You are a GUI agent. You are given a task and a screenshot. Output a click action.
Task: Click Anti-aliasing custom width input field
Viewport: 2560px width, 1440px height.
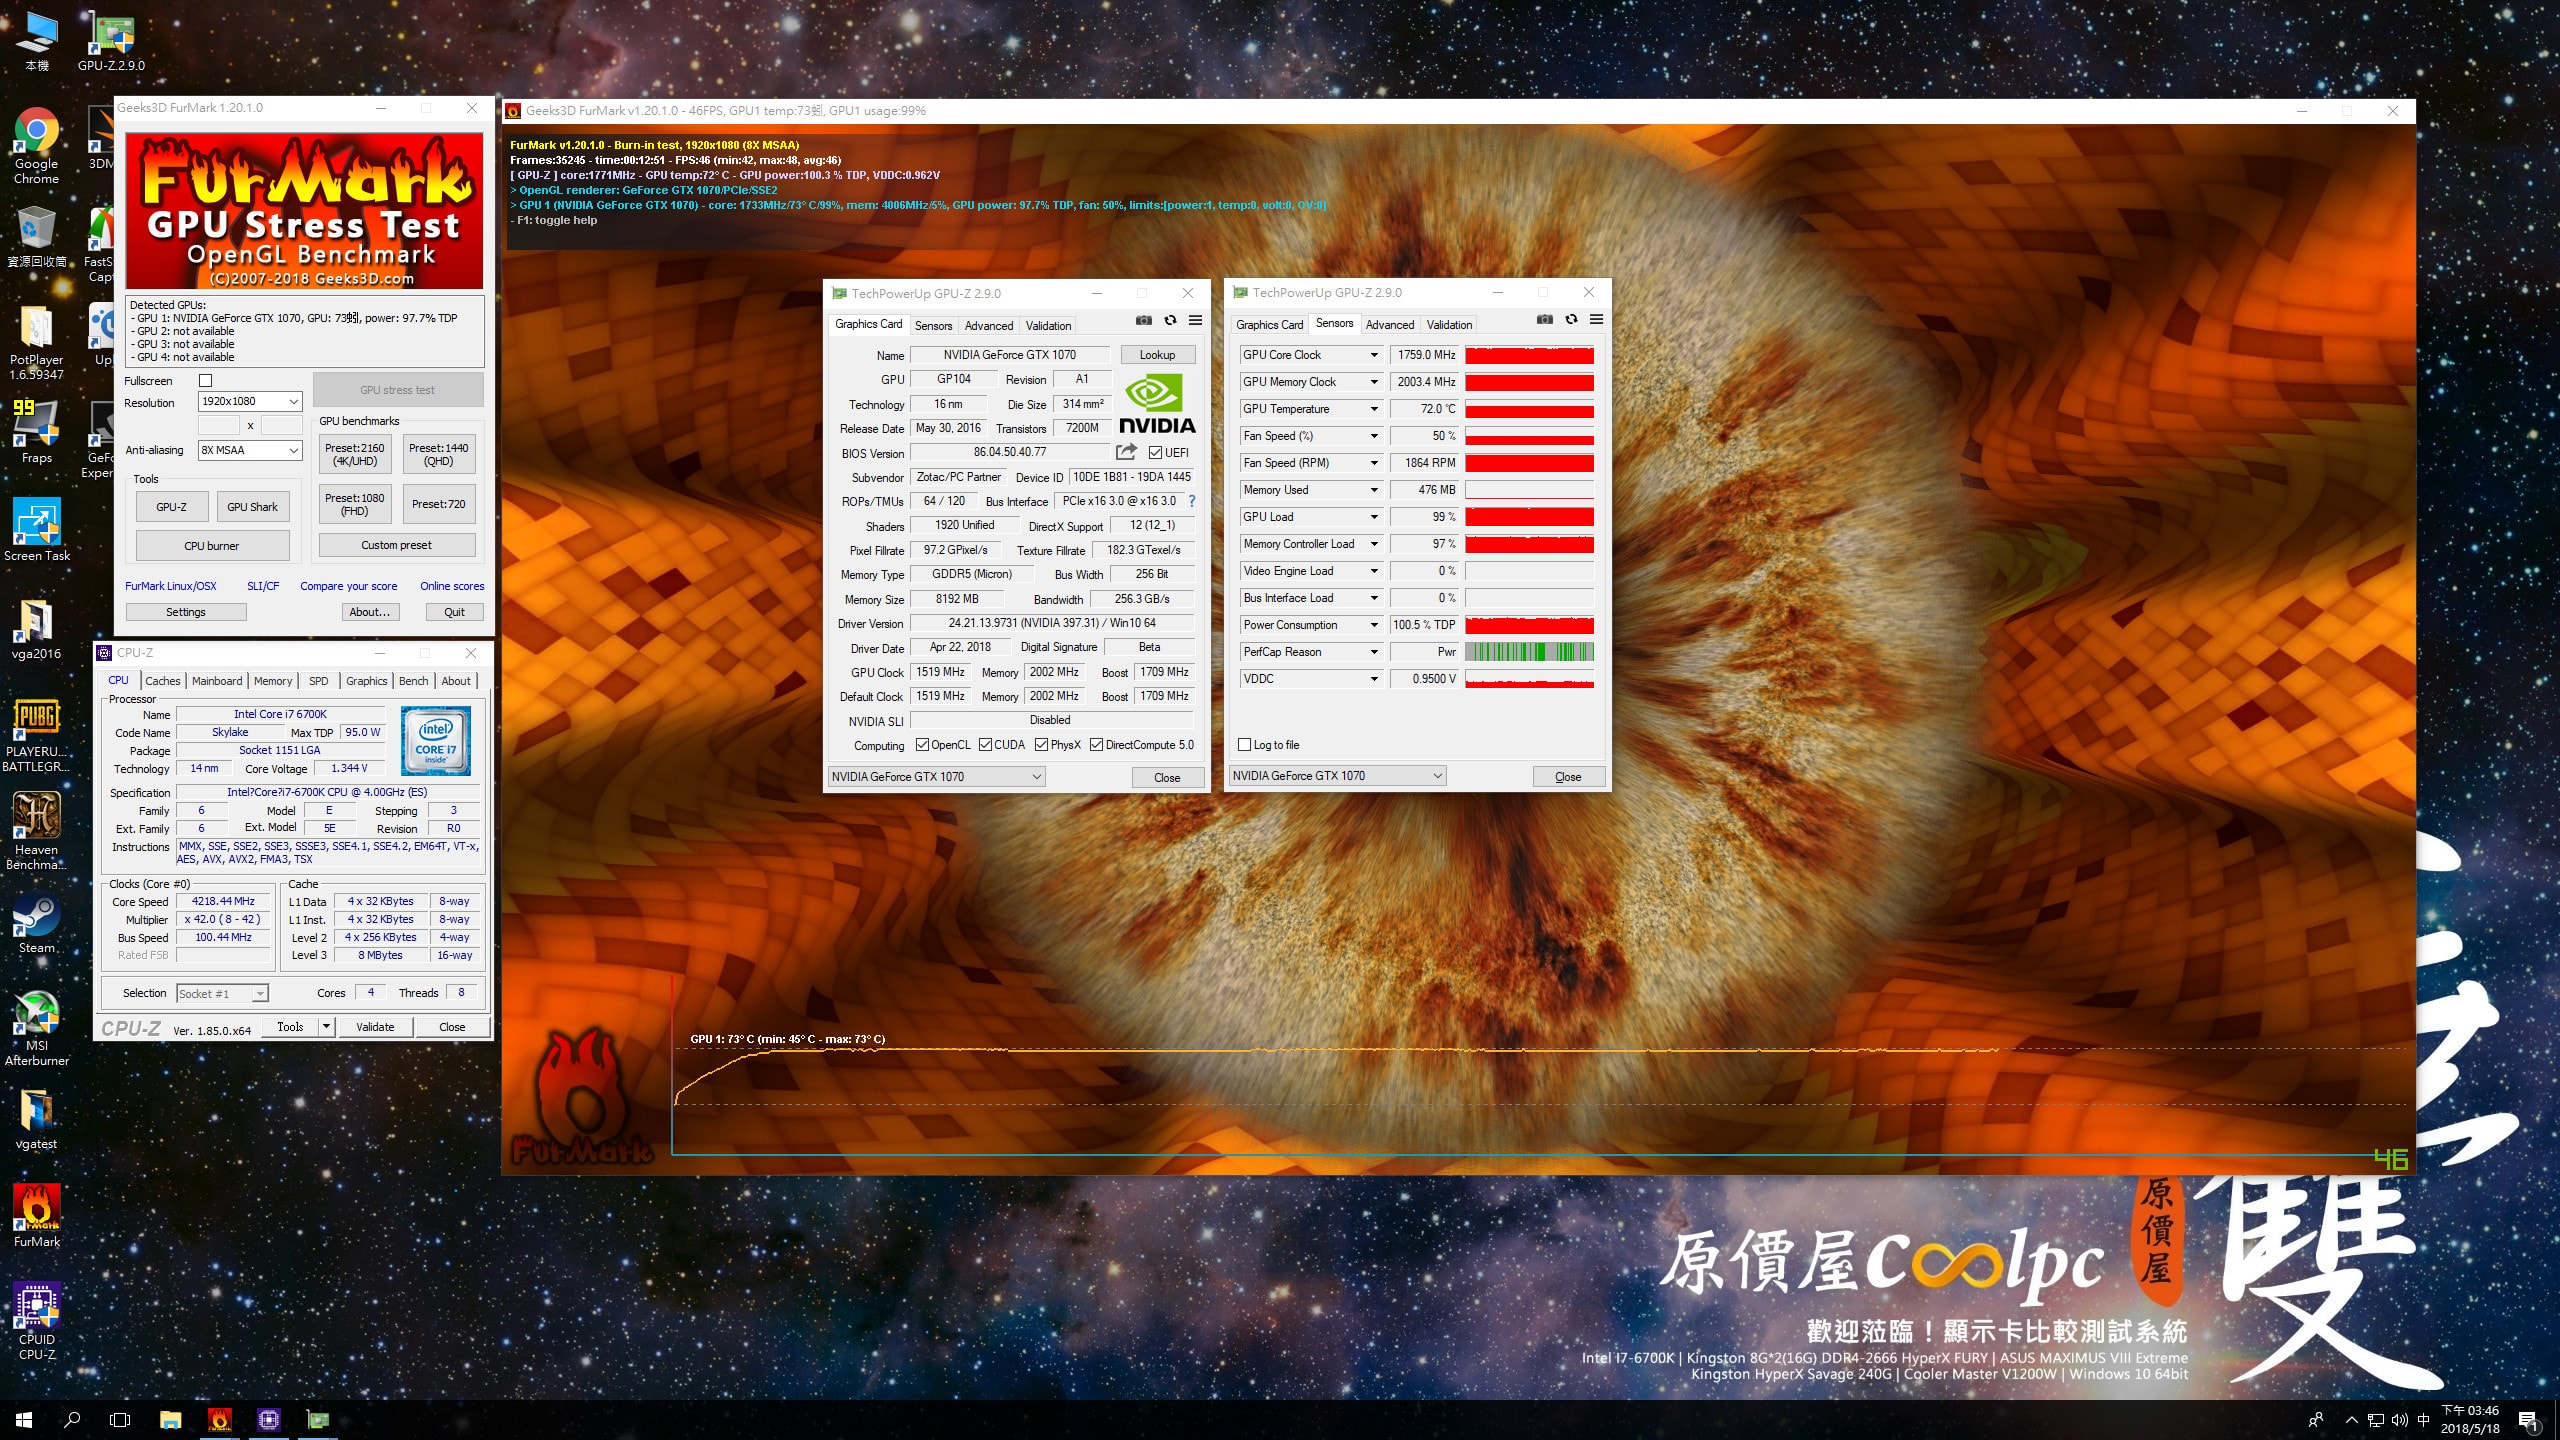[218, 426]
